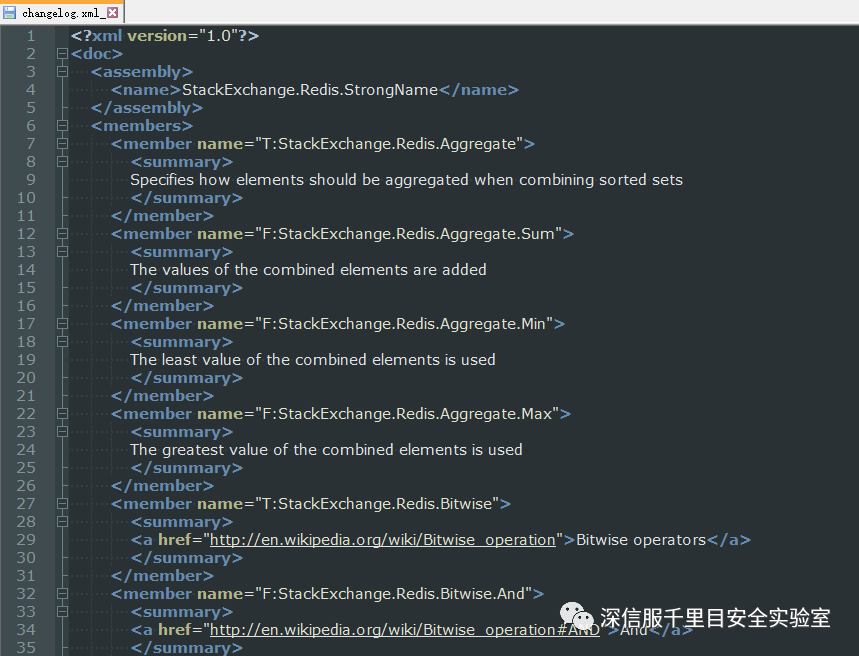This screenshot has width=859, height=656.
Task: Open the Bitwise_operation Wikipedia link on line 29
Action: pos(382,540)
